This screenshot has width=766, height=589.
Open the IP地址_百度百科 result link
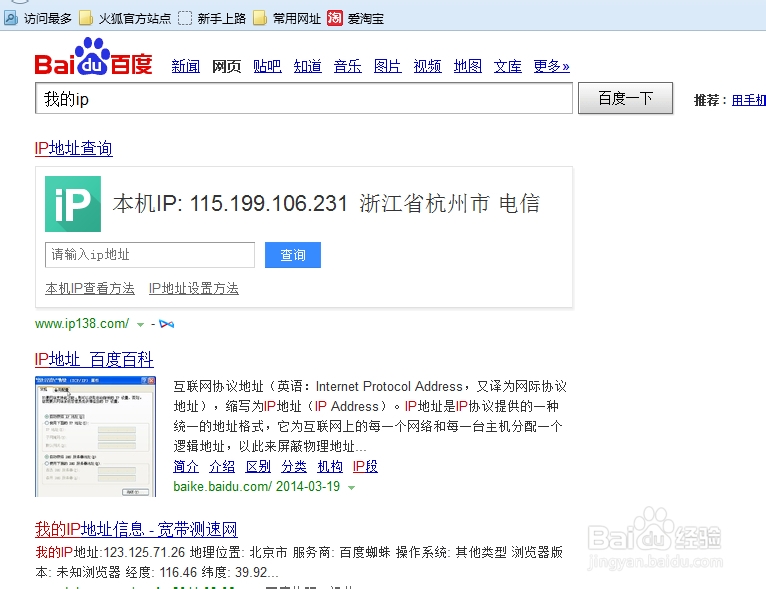tap(94, 359)
